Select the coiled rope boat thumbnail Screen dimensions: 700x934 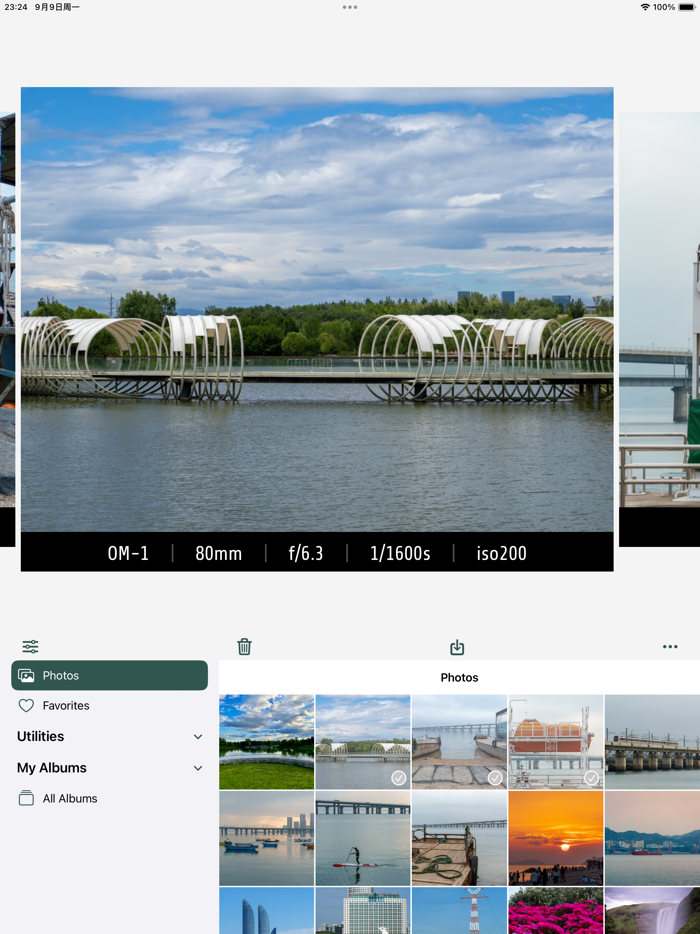coord(459,839)
